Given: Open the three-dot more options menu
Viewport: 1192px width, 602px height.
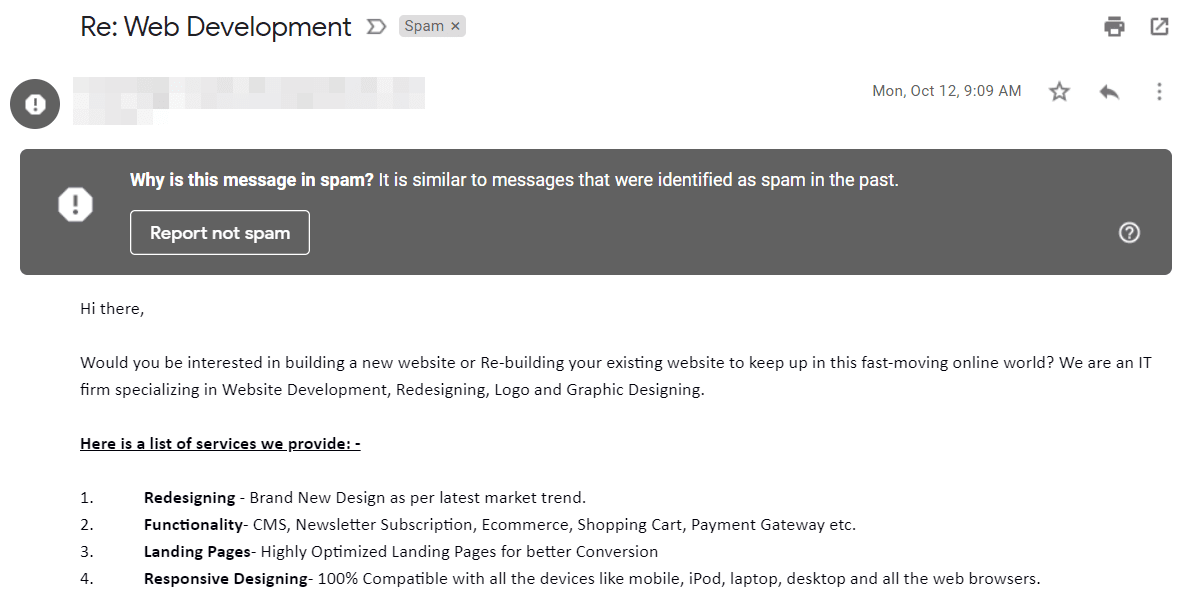Looking at the screenshot, I should [x=1159, y=91].
